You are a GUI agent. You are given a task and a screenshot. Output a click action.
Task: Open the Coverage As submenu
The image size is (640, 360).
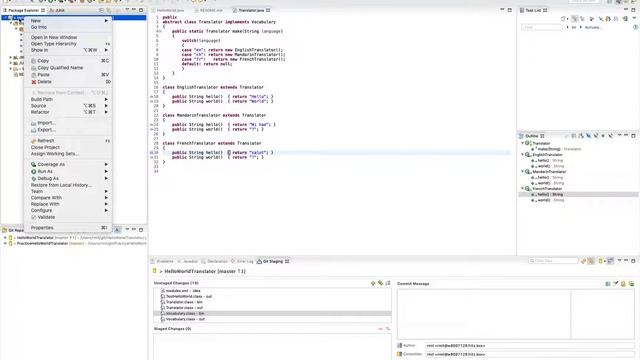point(68,164)
